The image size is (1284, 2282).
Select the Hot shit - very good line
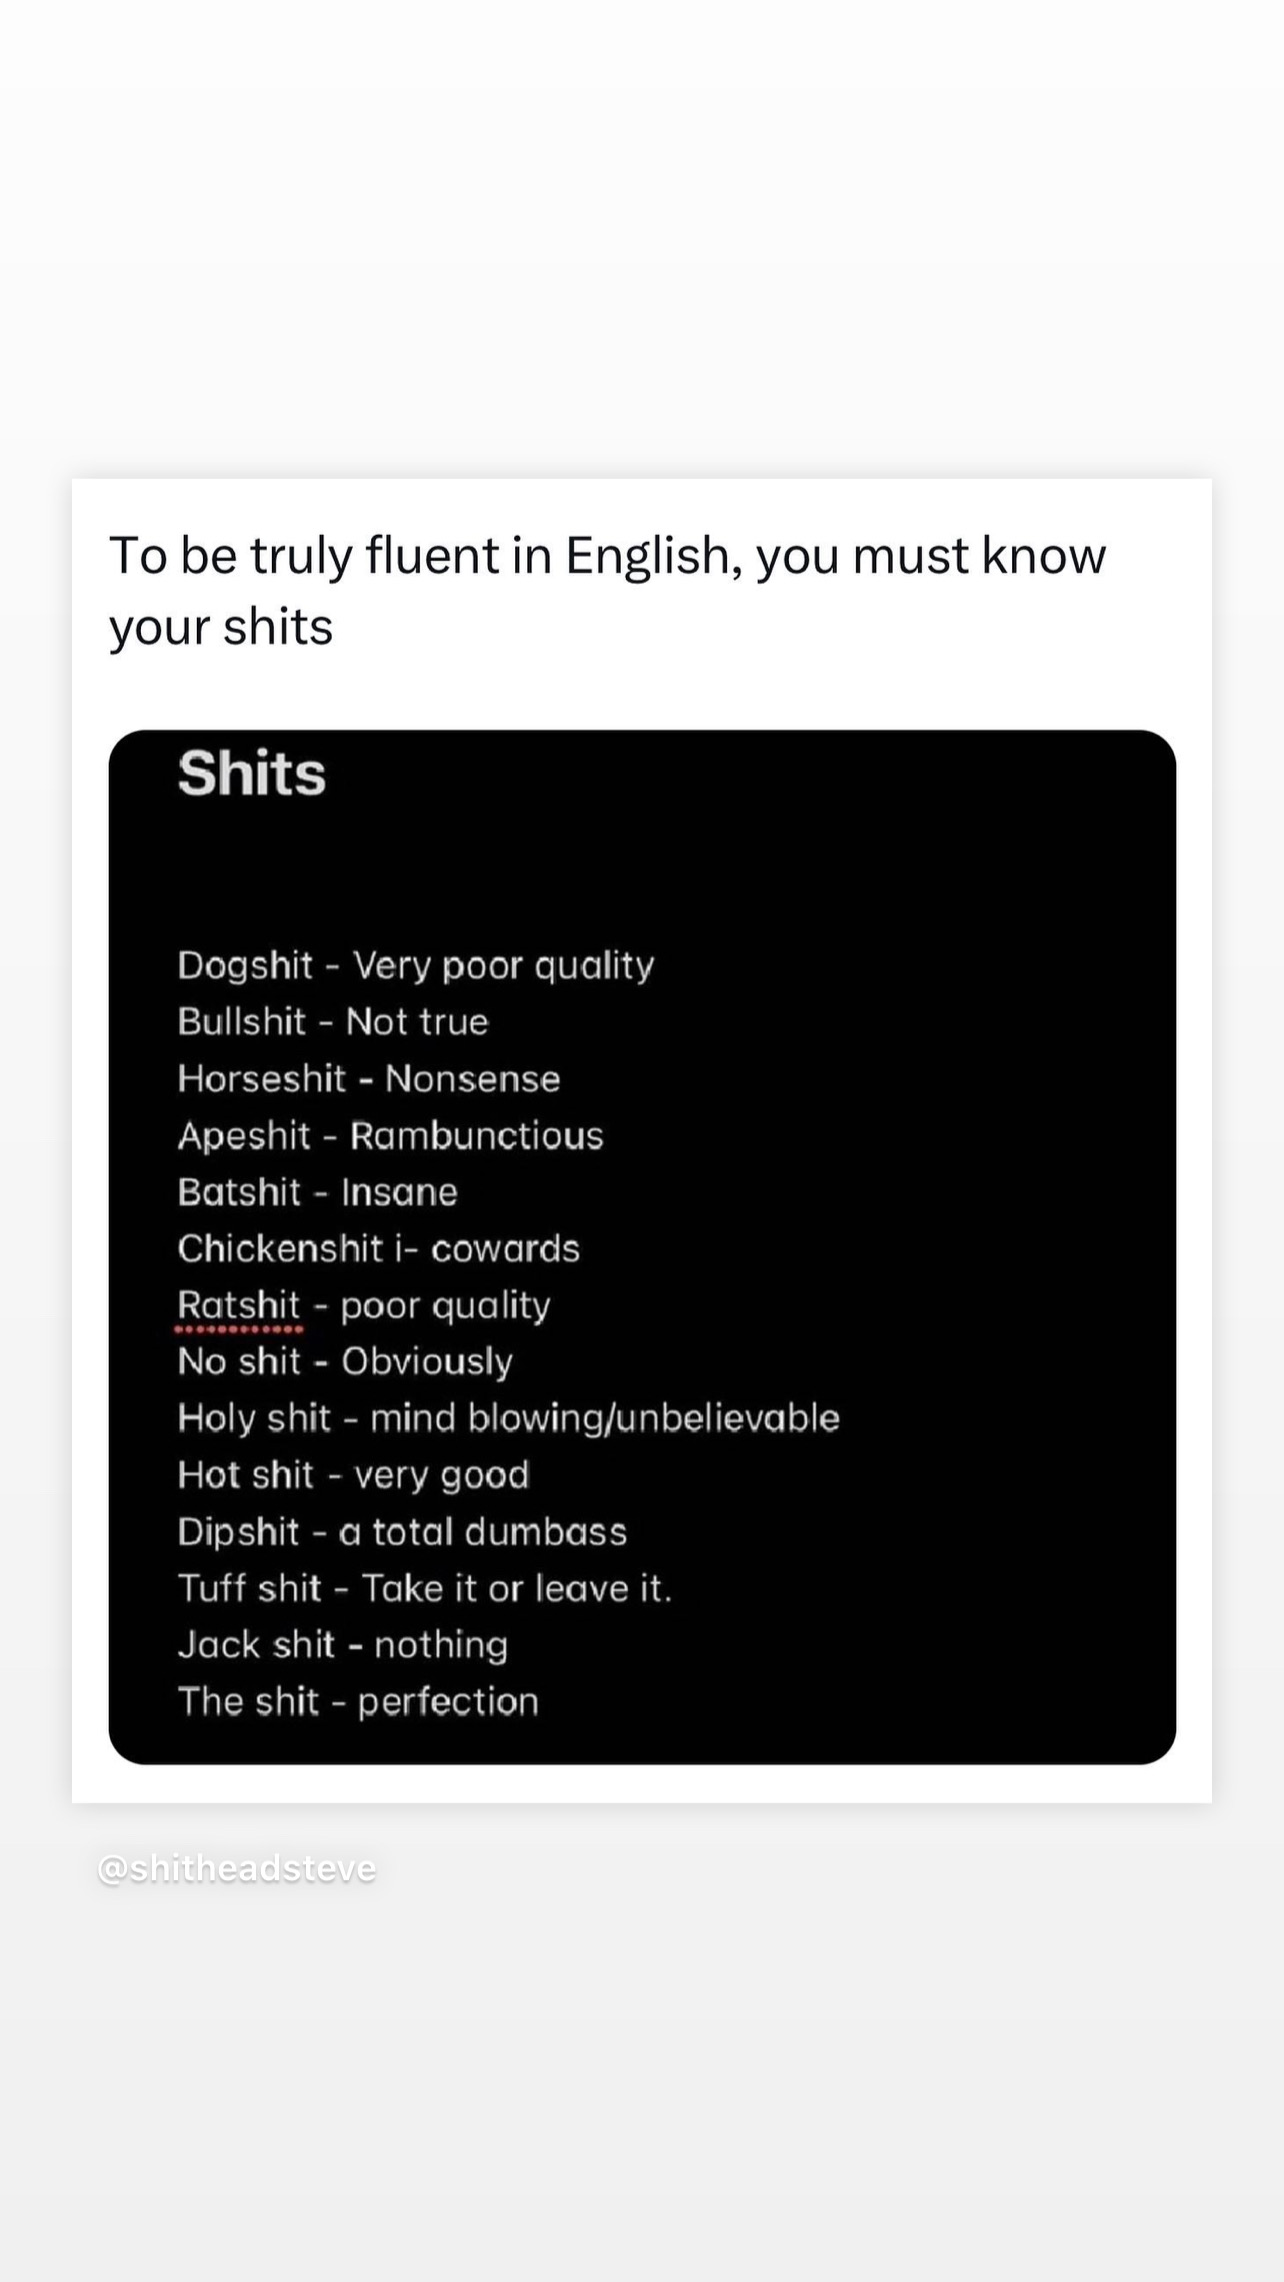354,1476
